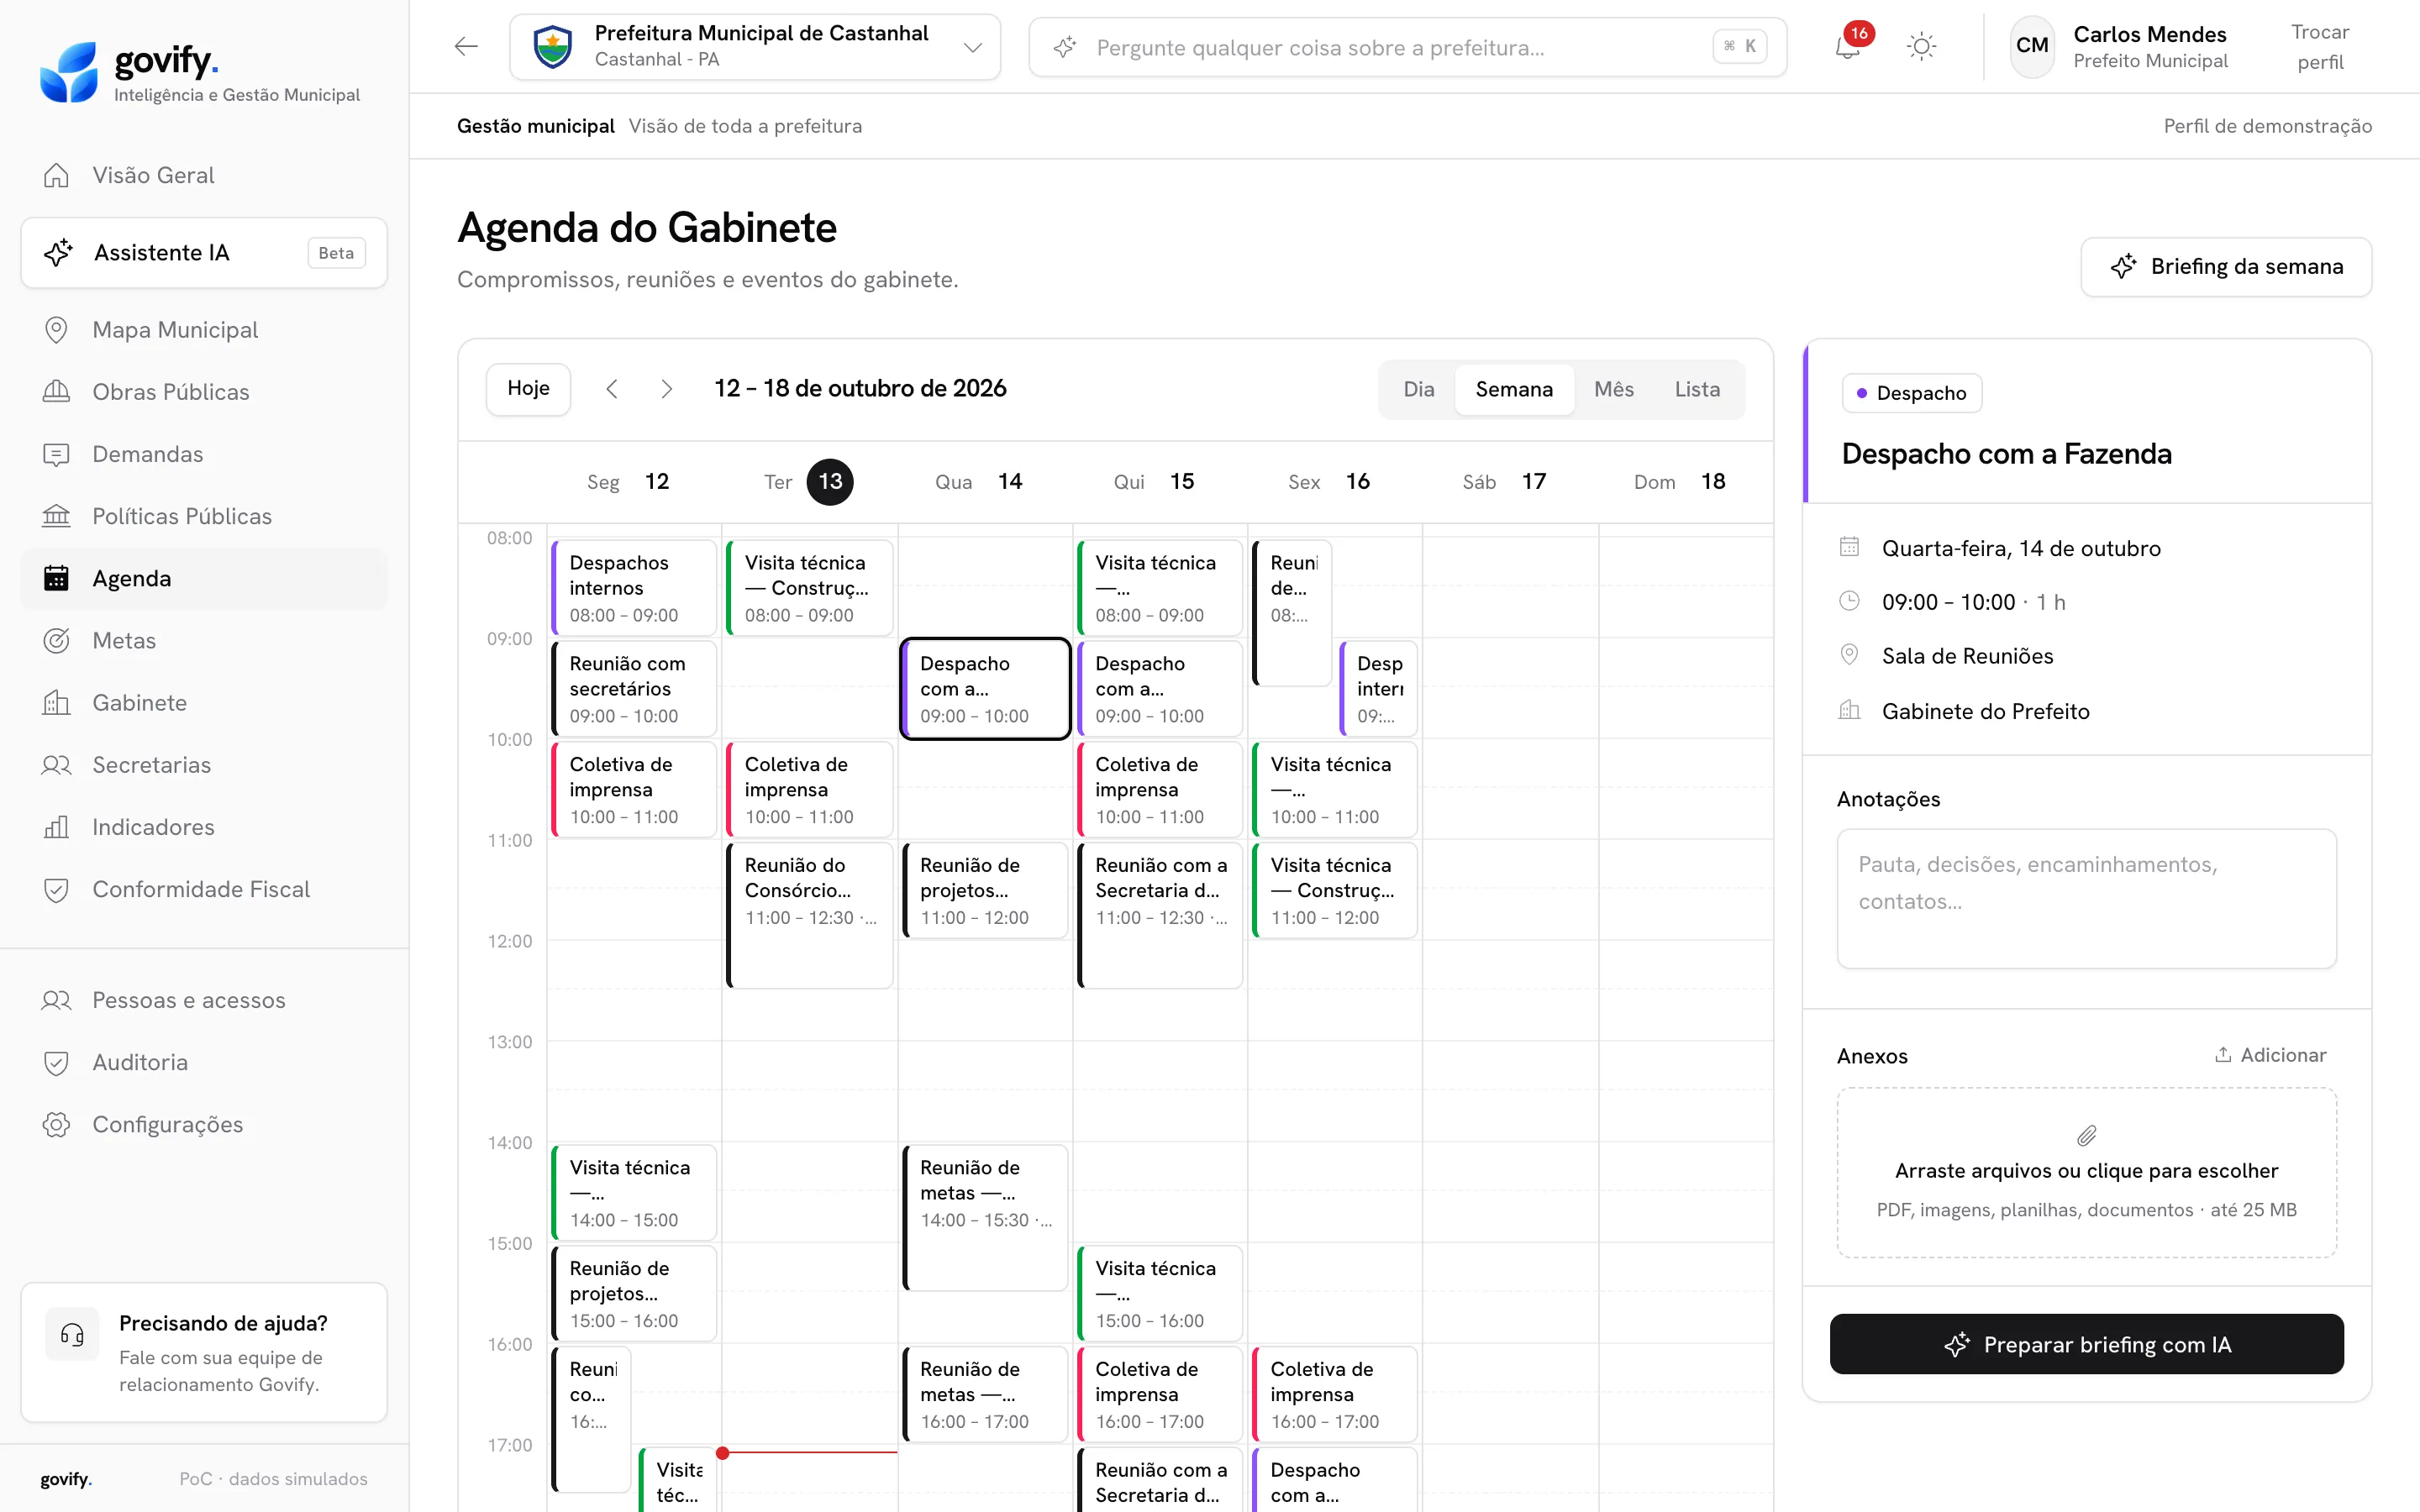Focus the Pergunte qualquer coisa search field

1408,47
